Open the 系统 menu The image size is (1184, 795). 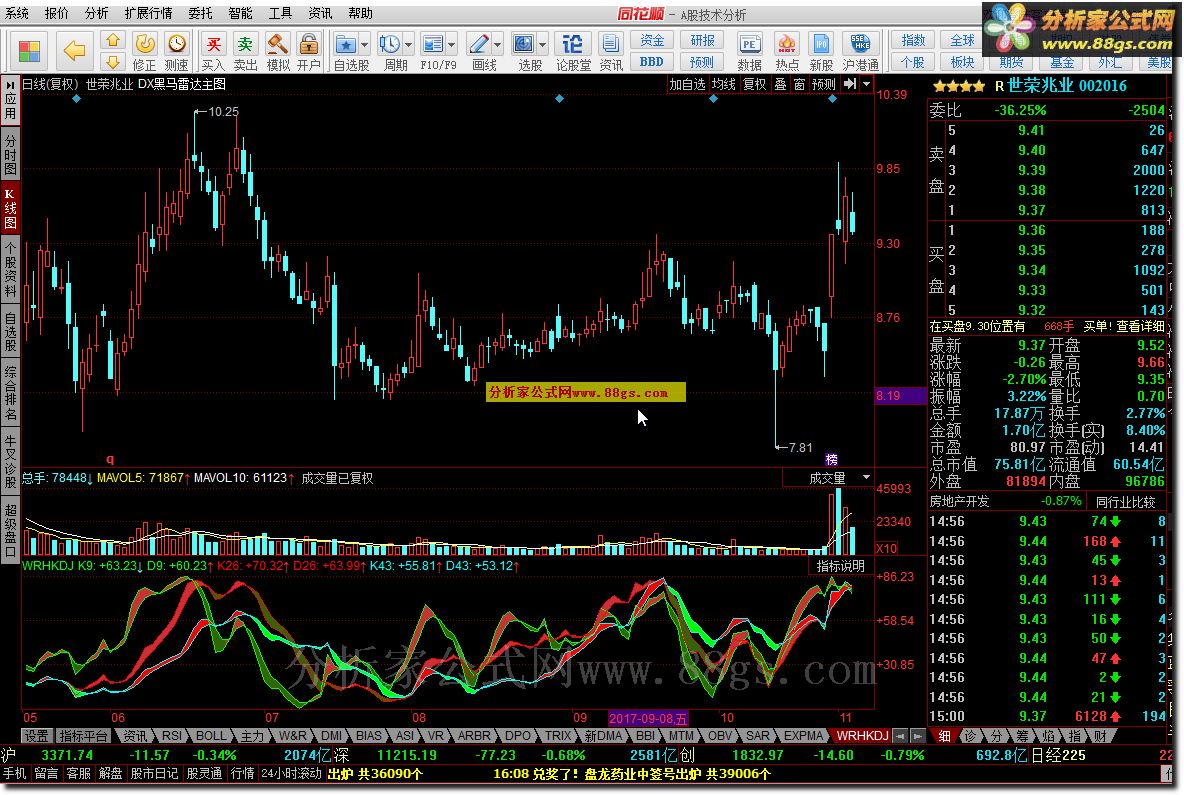pyautogui.click(x=17, y=13)
